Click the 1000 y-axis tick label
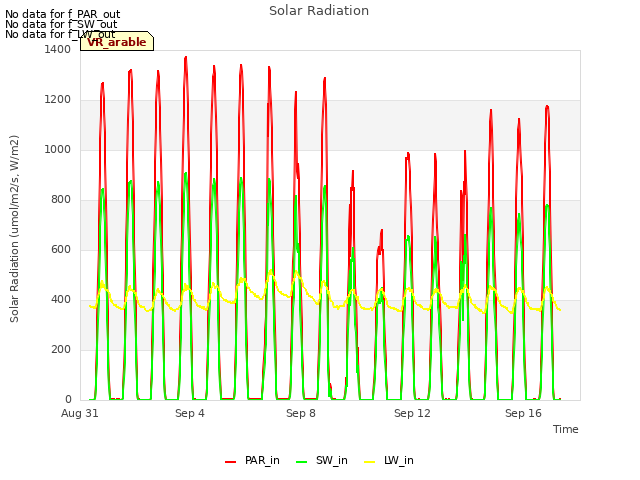 [x=58, y=149]
